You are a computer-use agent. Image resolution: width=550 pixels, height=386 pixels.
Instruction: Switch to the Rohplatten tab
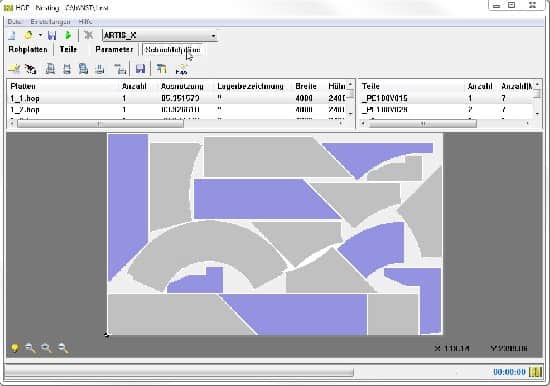tap(28, 49)
